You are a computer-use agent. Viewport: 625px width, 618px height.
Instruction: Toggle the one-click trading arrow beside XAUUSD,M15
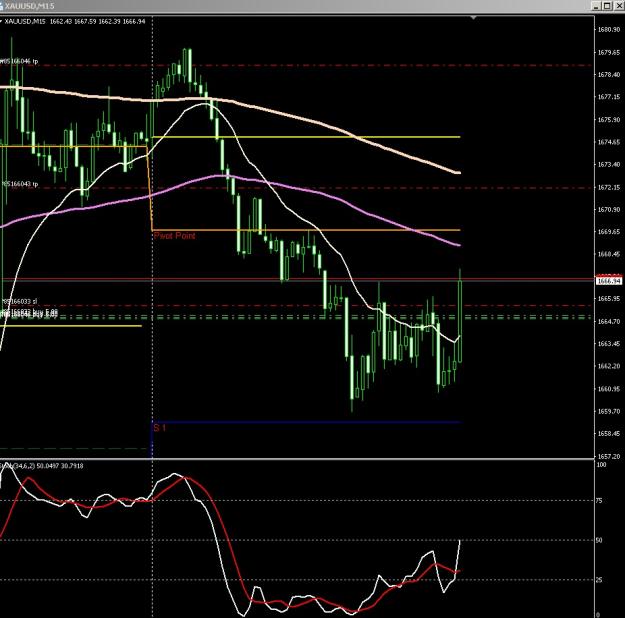point(1,22)
